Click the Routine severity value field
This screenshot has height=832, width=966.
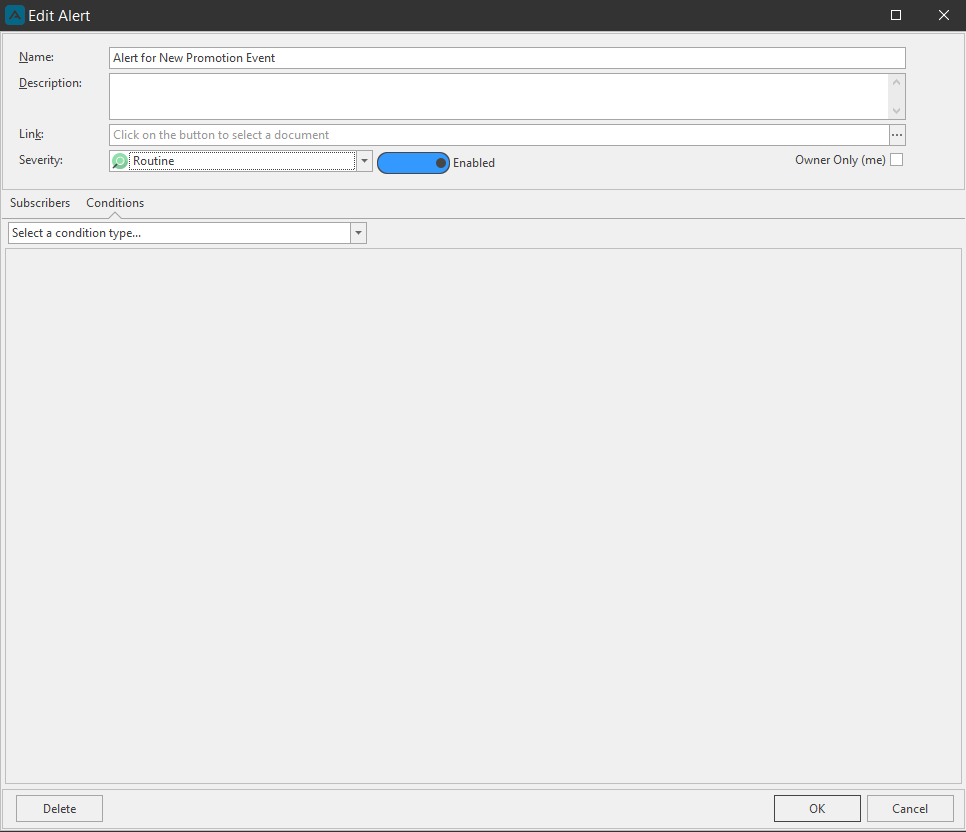(242, 161)
